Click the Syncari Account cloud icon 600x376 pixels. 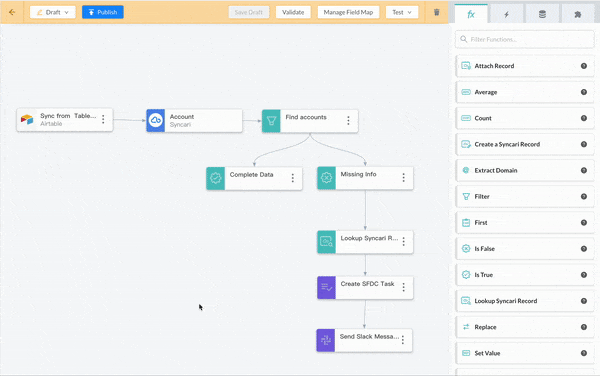pos(156,120)
